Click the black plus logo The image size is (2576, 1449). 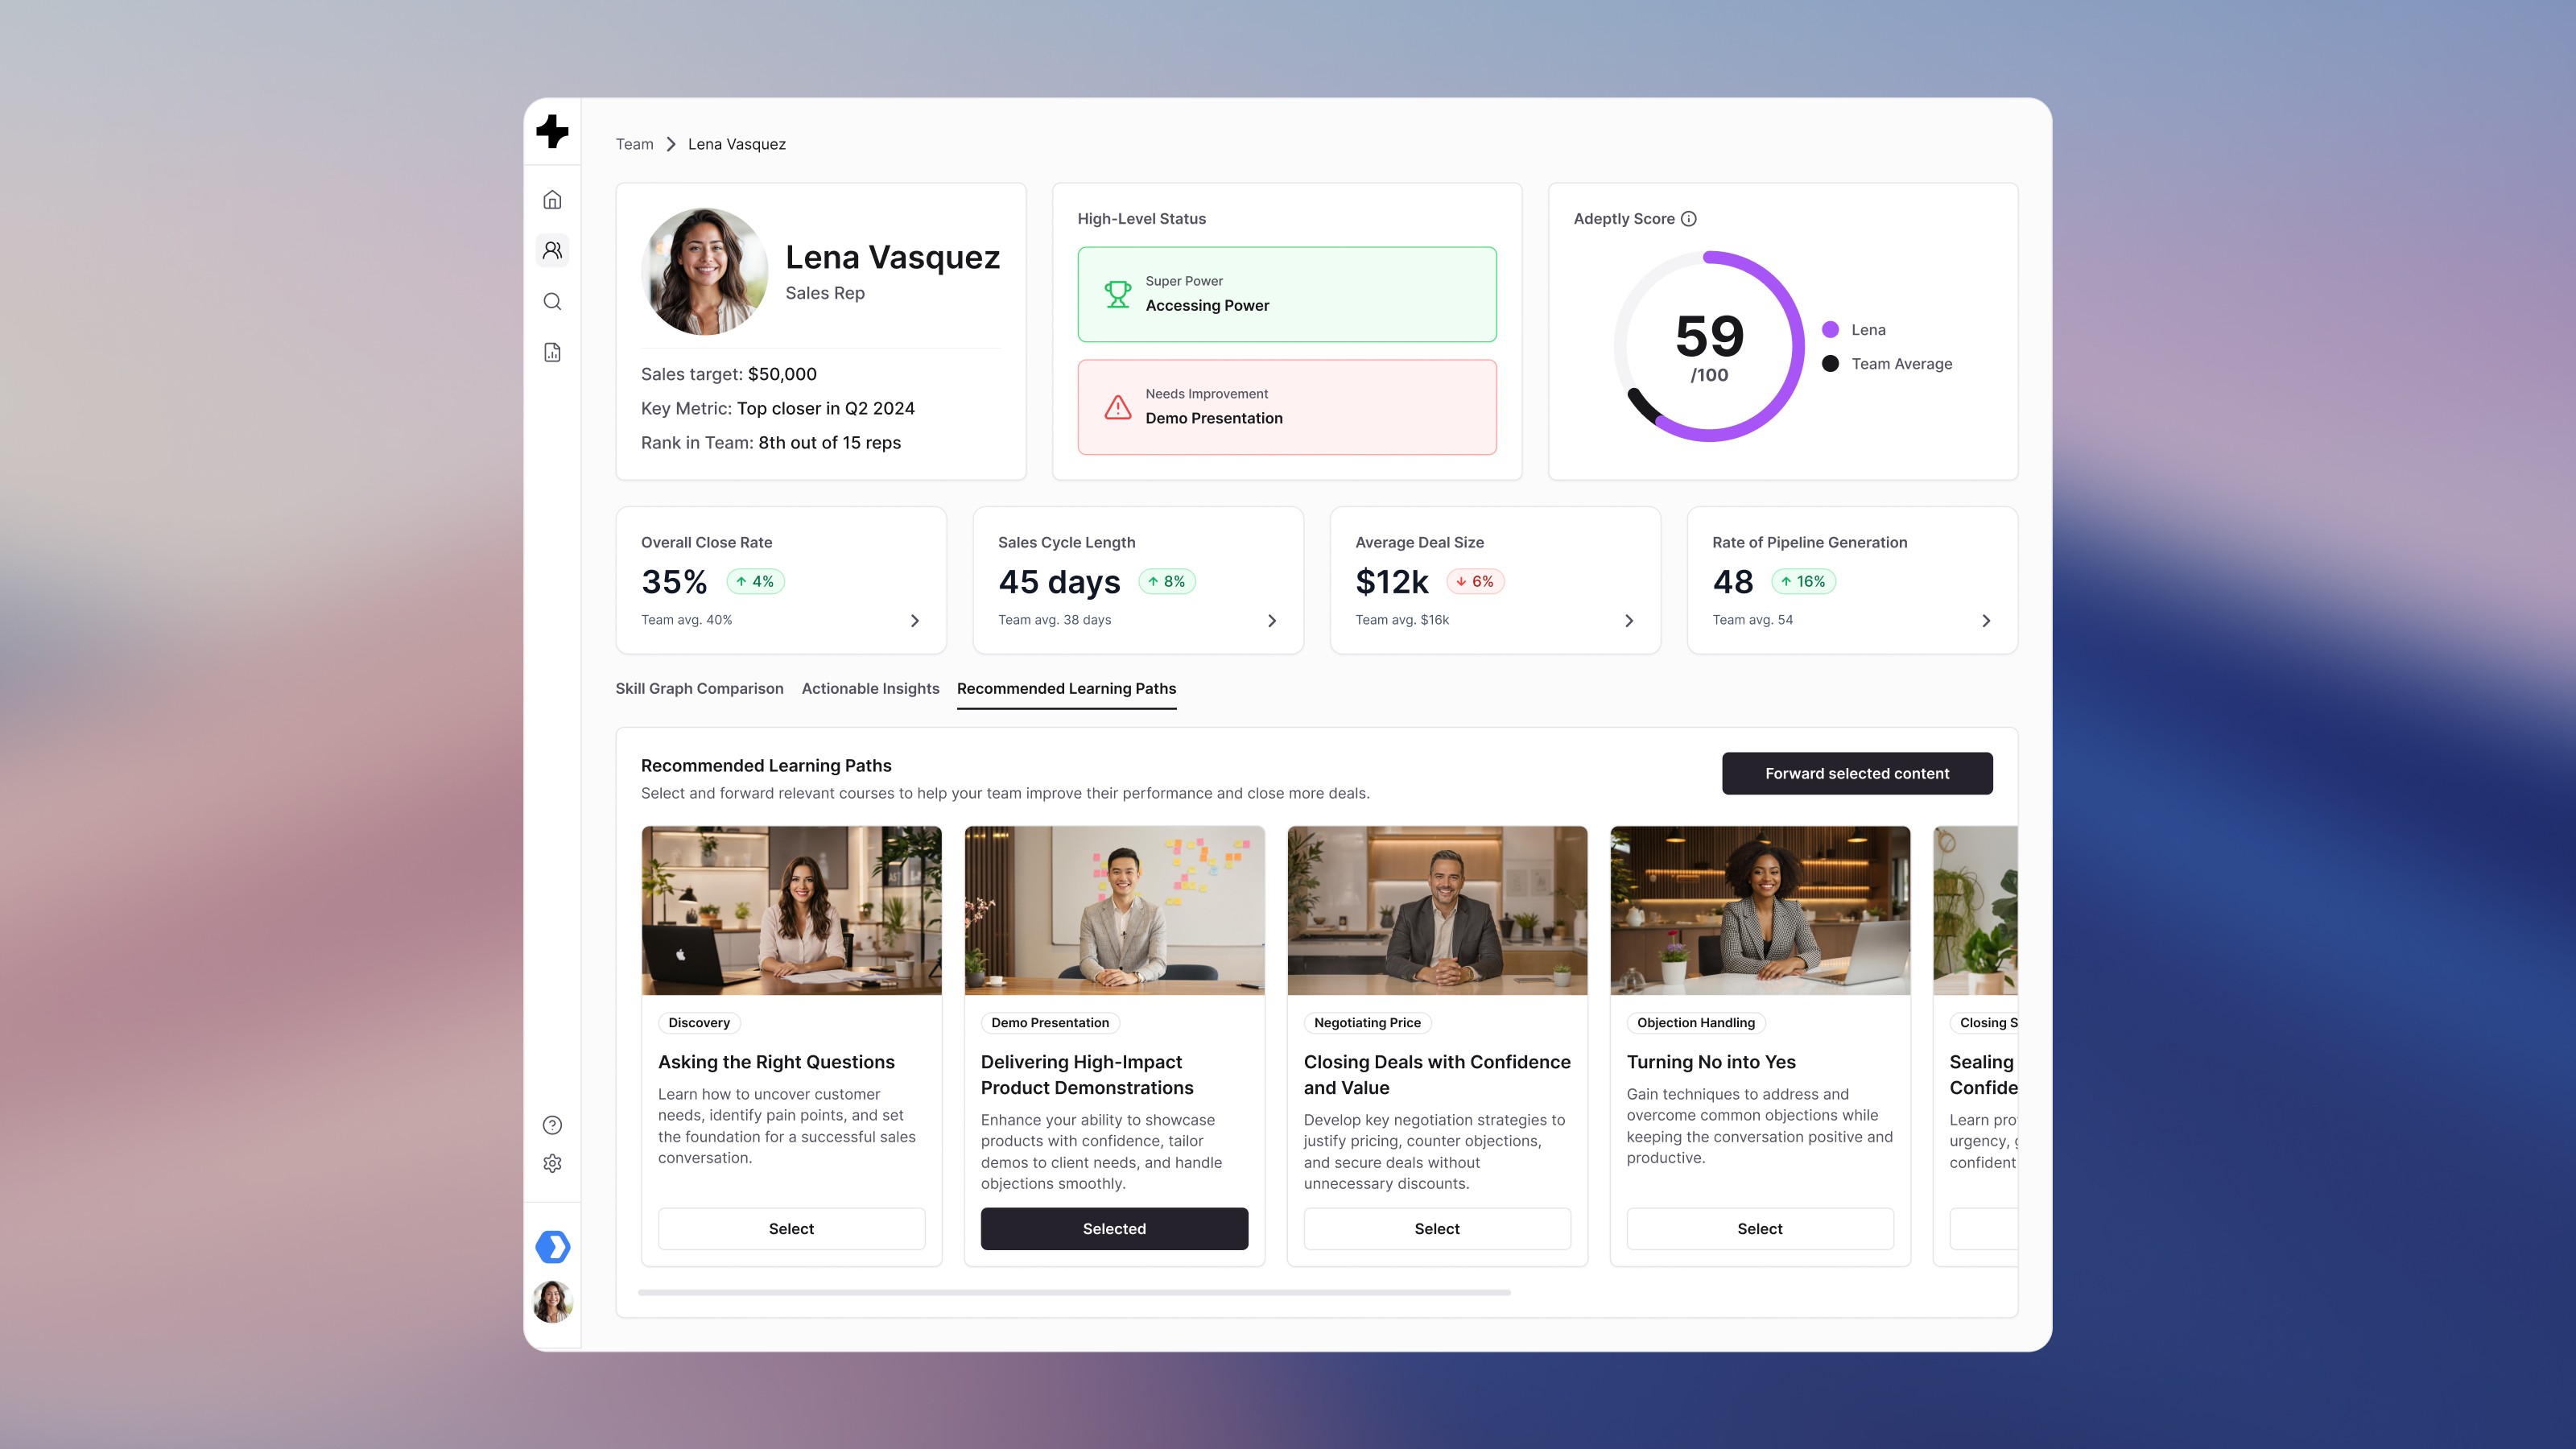pyautogui.click(x=552, y=131)
